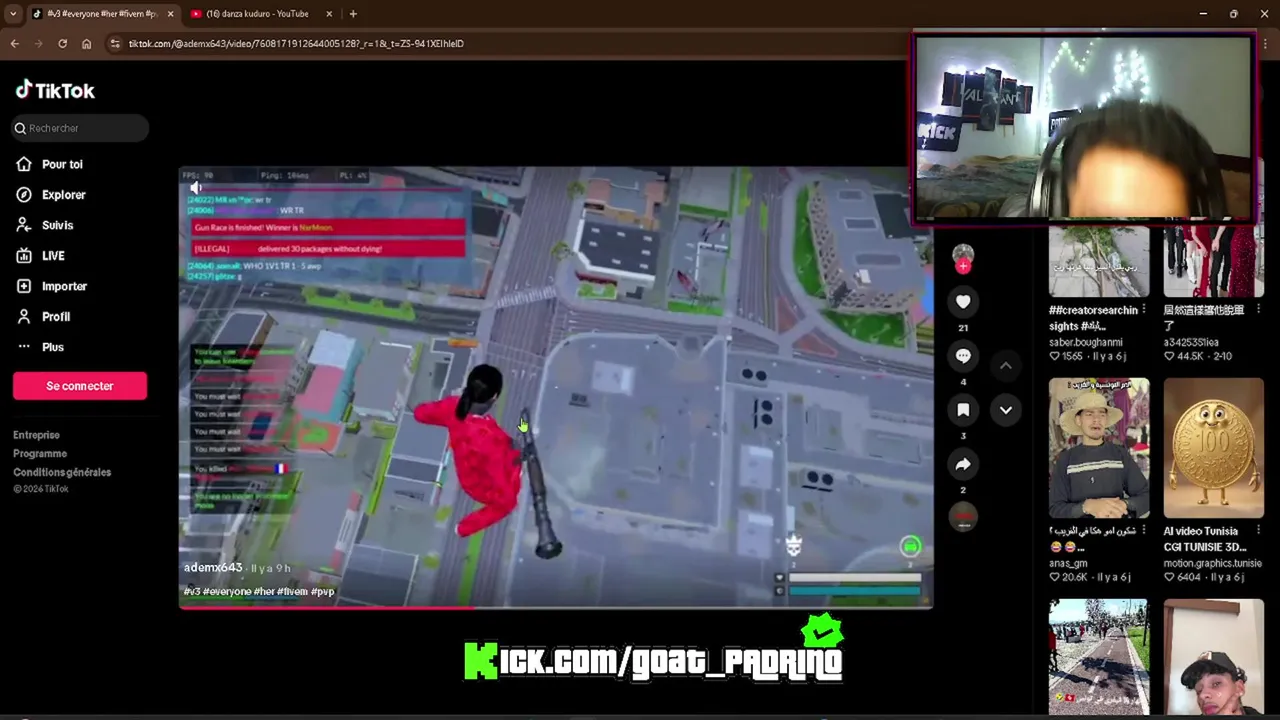Click the Se connecter button
This screenshot has width=1280, height=720.
coord(80,386)
